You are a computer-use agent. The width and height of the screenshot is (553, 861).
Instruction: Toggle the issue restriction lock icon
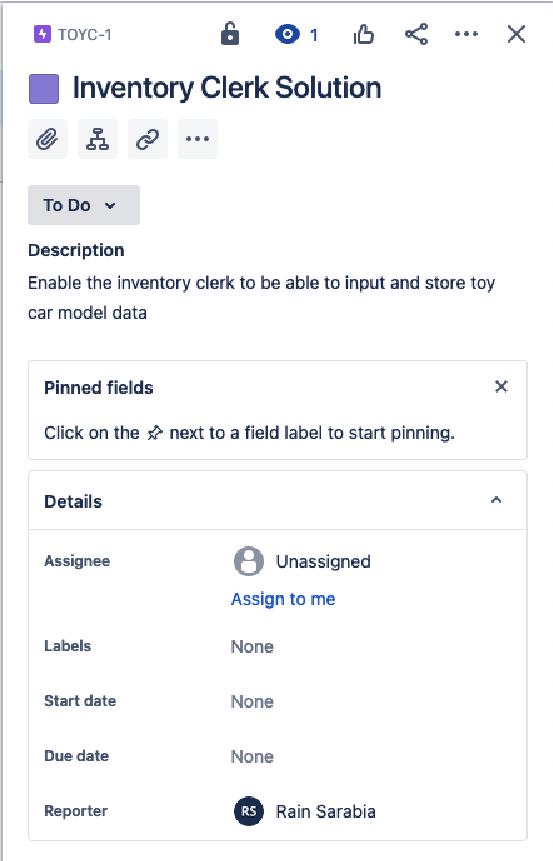pos(230,34)
